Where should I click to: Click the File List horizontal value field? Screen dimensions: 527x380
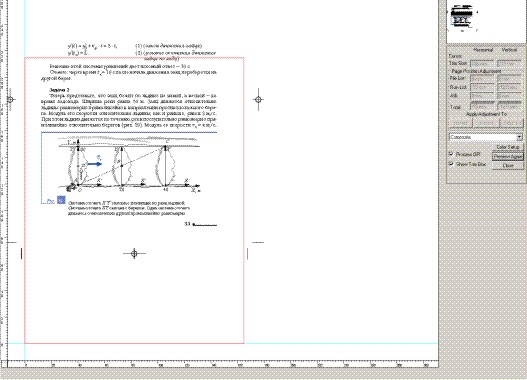tap(482, 78)
